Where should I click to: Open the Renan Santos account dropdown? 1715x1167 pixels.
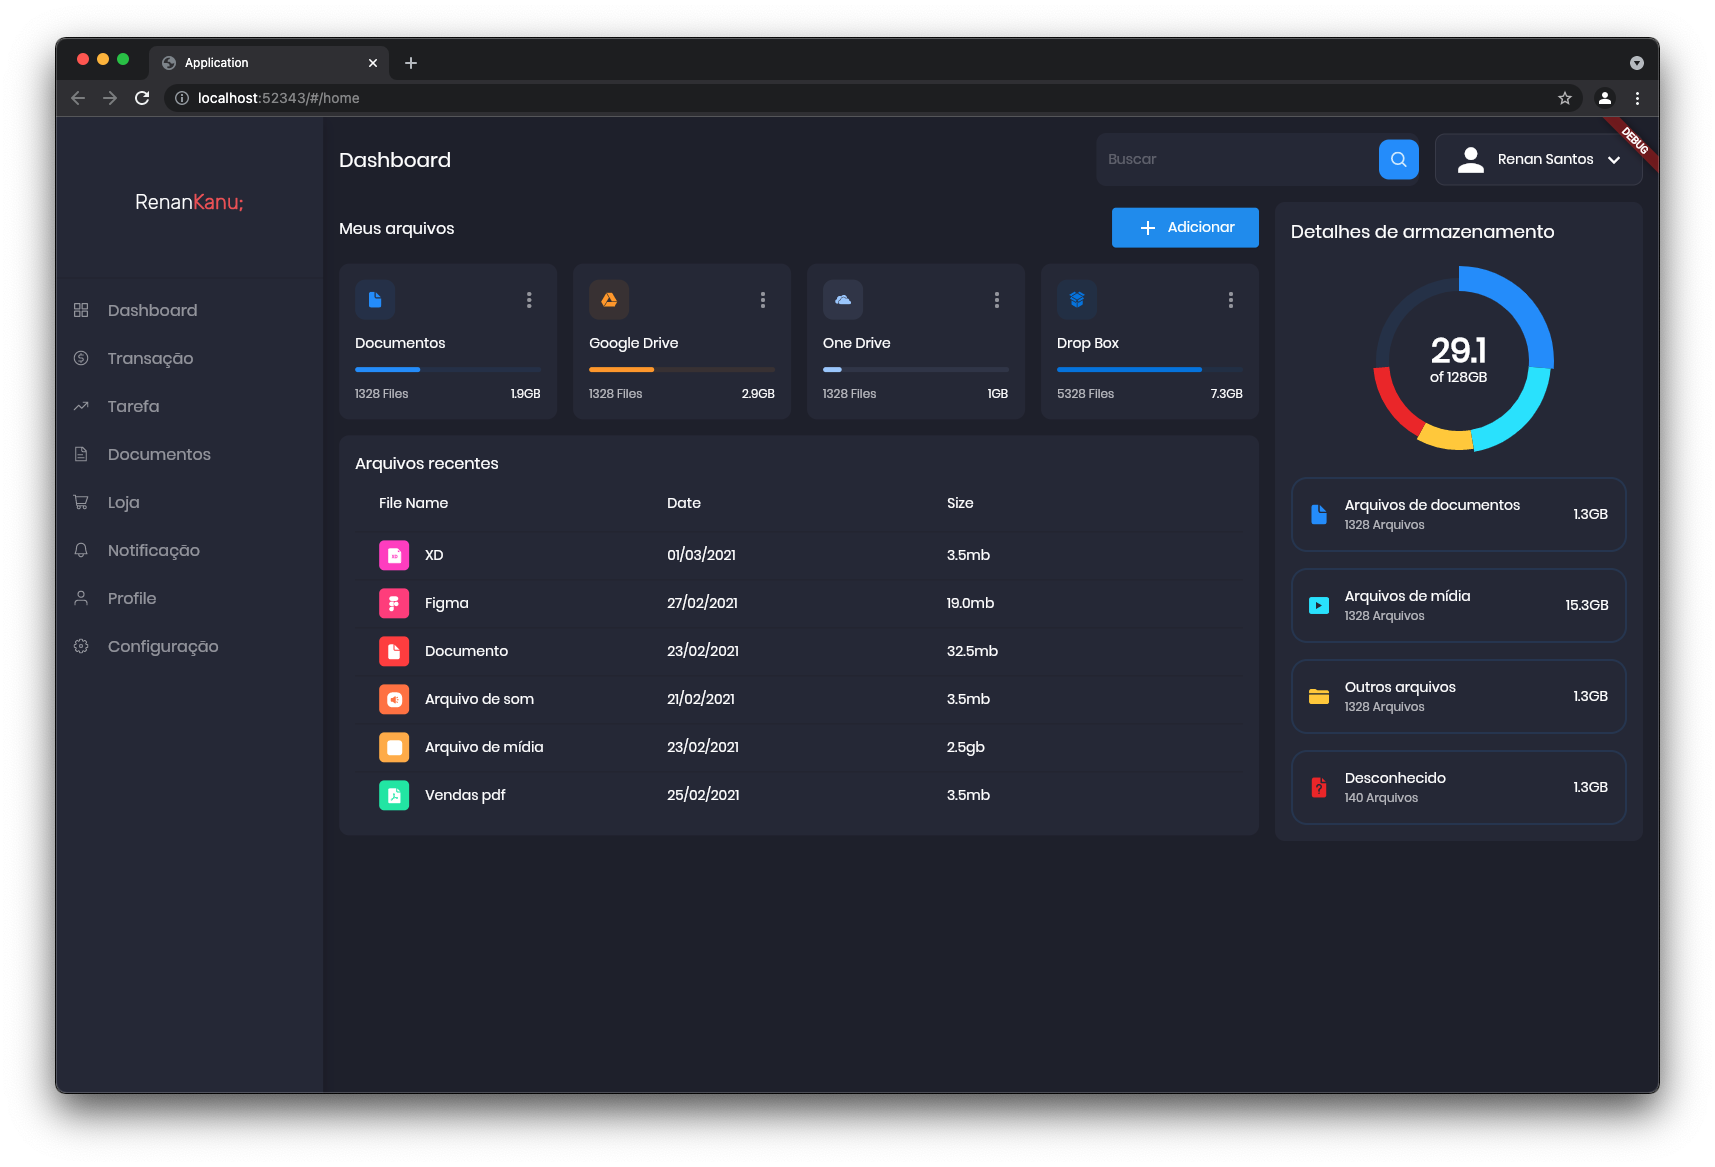1544,159
